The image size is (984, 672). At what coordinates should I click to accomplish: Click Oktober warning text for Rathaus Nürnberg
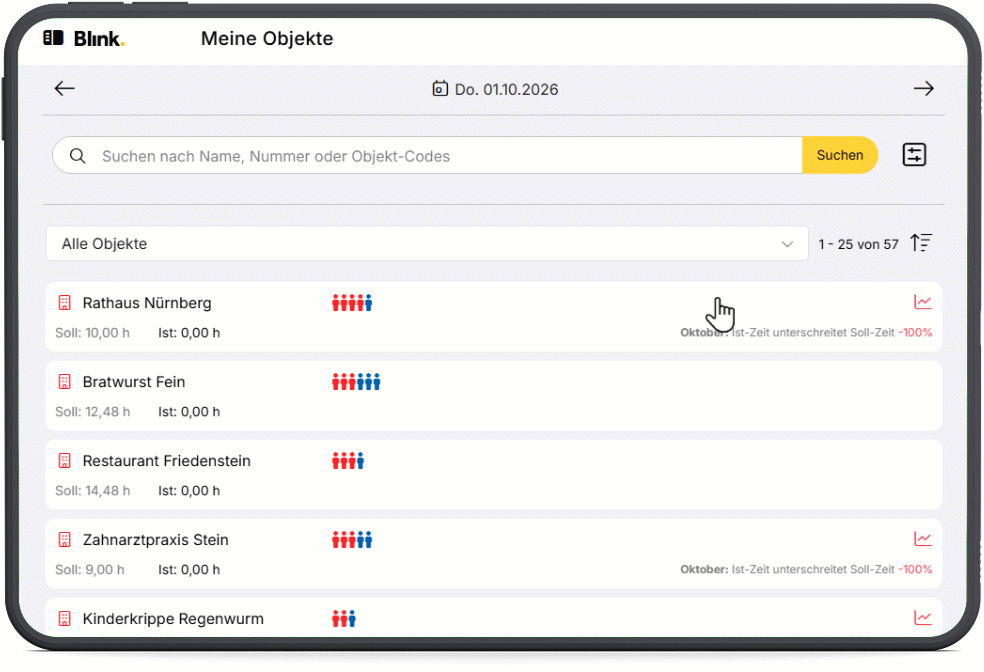point(806,332)
